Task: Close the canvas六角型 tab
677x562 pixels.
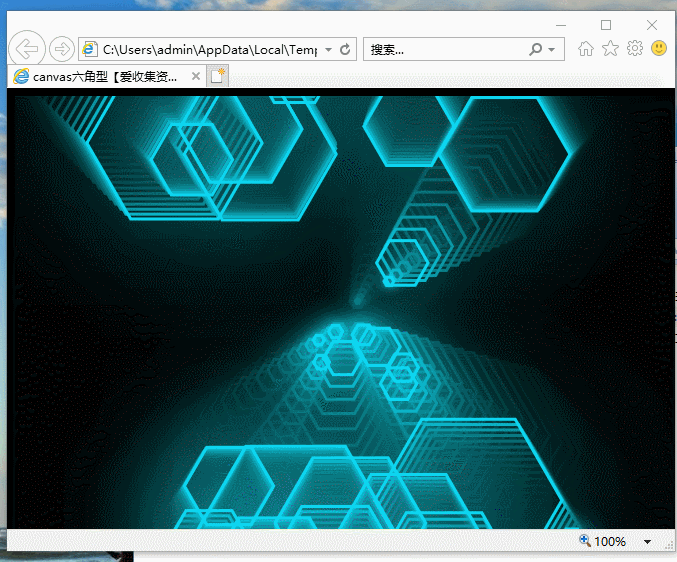Action: 196,76
